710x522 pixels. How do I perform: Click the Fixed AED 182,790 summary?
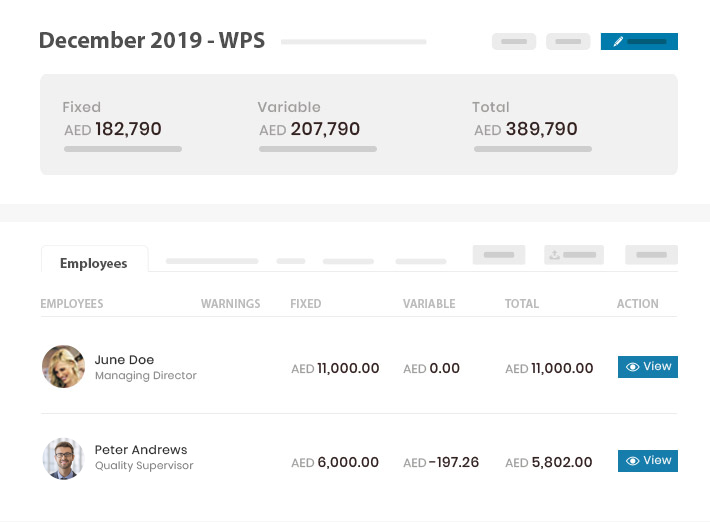(x=122, y=125)
